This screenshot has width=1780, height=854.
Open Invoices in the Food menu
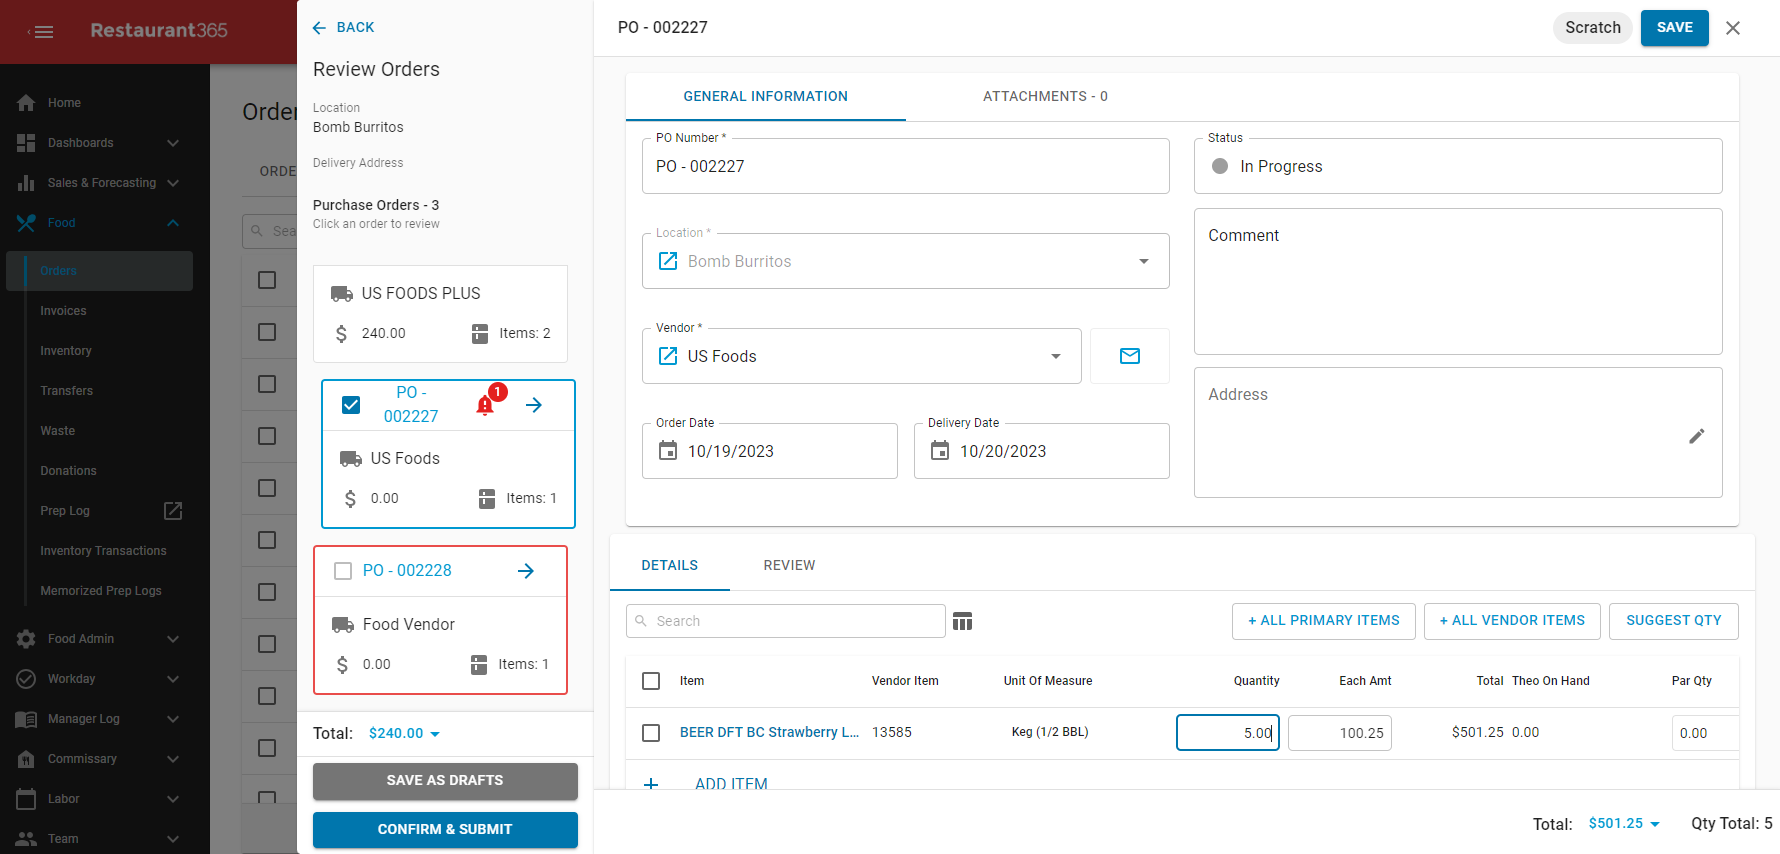pos(63,311)
